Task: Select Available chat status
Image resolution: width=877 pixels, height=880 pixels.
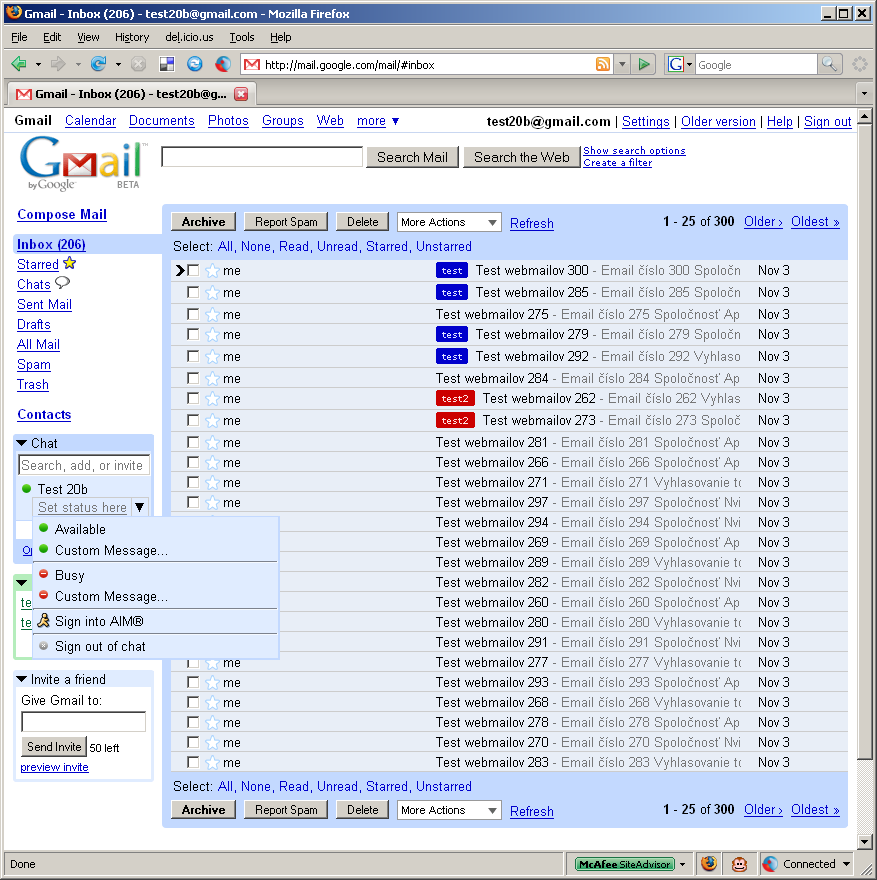Action: 155,529
